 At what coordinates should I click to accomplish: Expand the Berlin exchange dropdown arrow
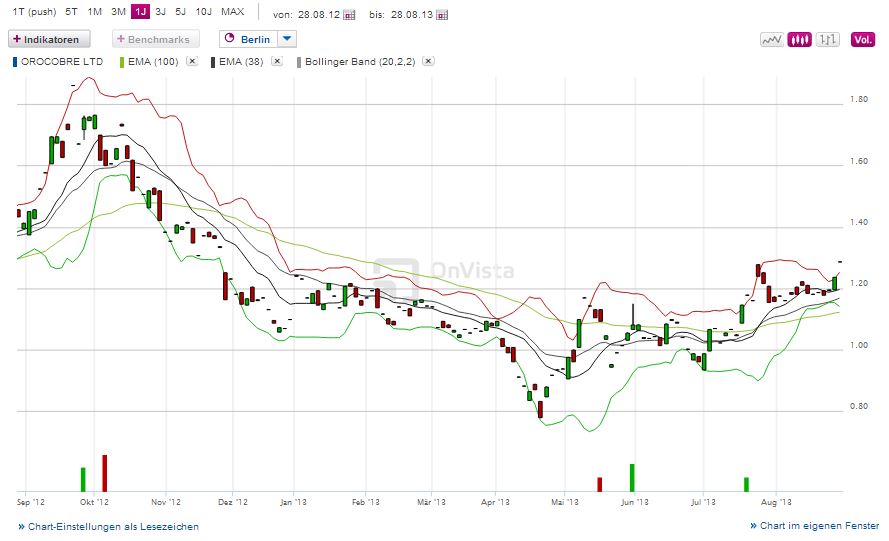286,39
